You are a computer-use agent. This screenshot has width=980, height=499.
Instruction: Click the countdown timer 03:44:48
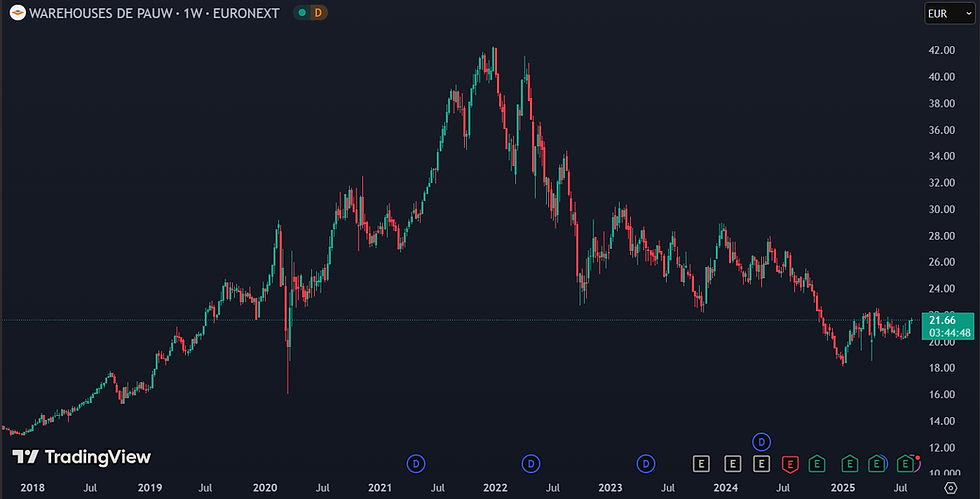949,333
